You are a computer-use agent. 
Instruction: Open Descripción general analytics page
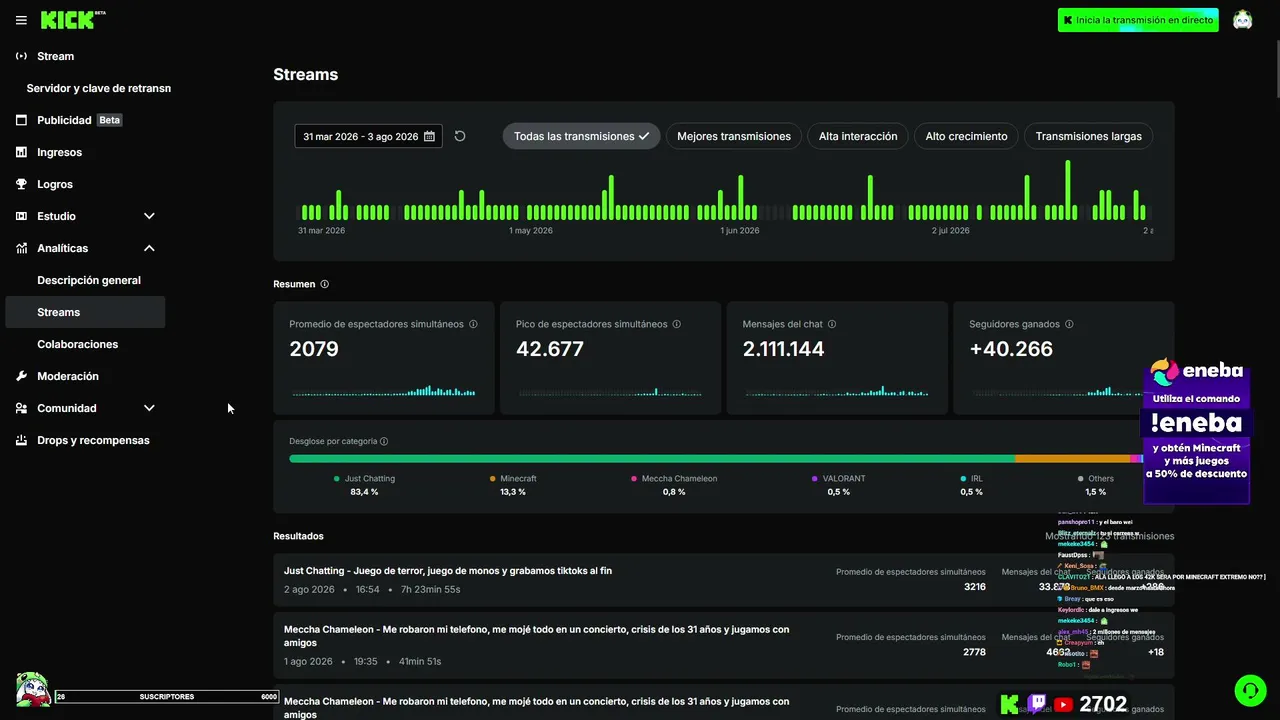coord(89,280)
